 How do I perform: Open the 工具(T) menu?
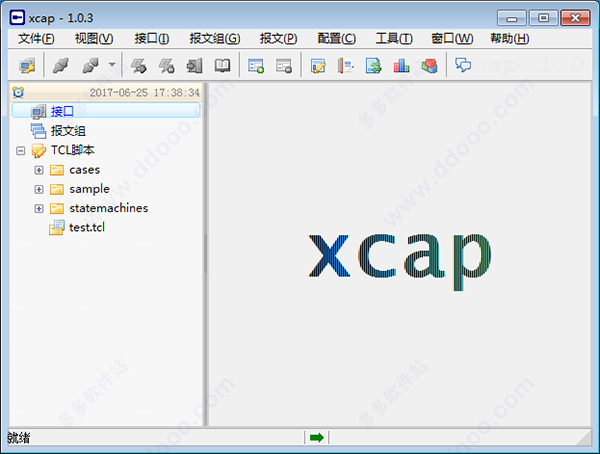[394, 38]
